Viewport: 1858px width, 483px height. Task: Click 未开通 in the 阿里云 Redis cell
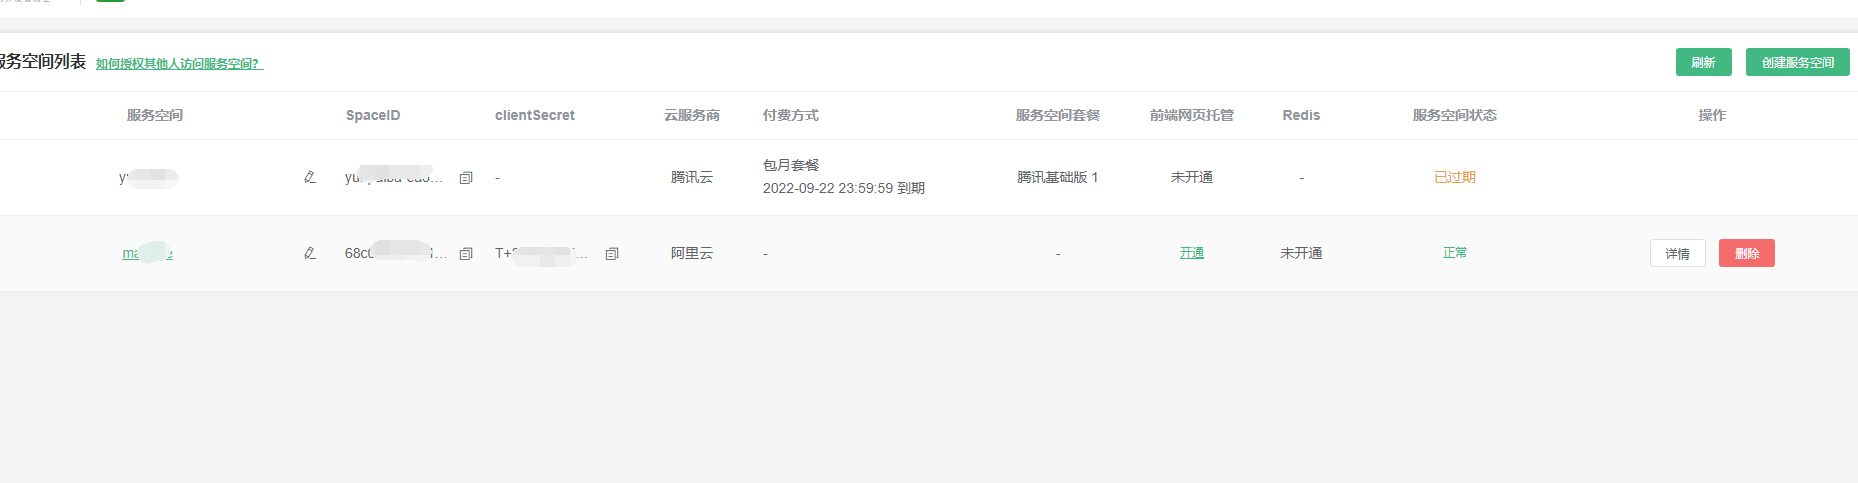coord(1301,253)
